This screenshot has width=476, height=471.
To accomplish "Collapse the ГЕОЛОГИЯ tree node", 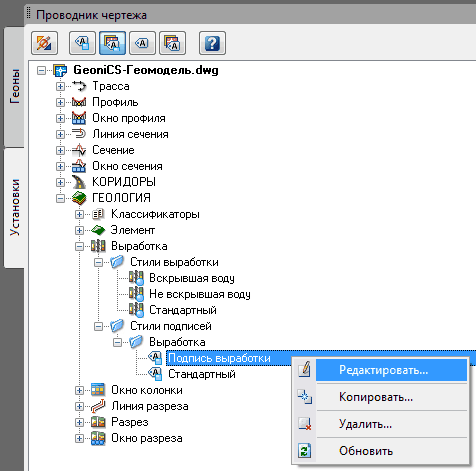I will point(60,198).
